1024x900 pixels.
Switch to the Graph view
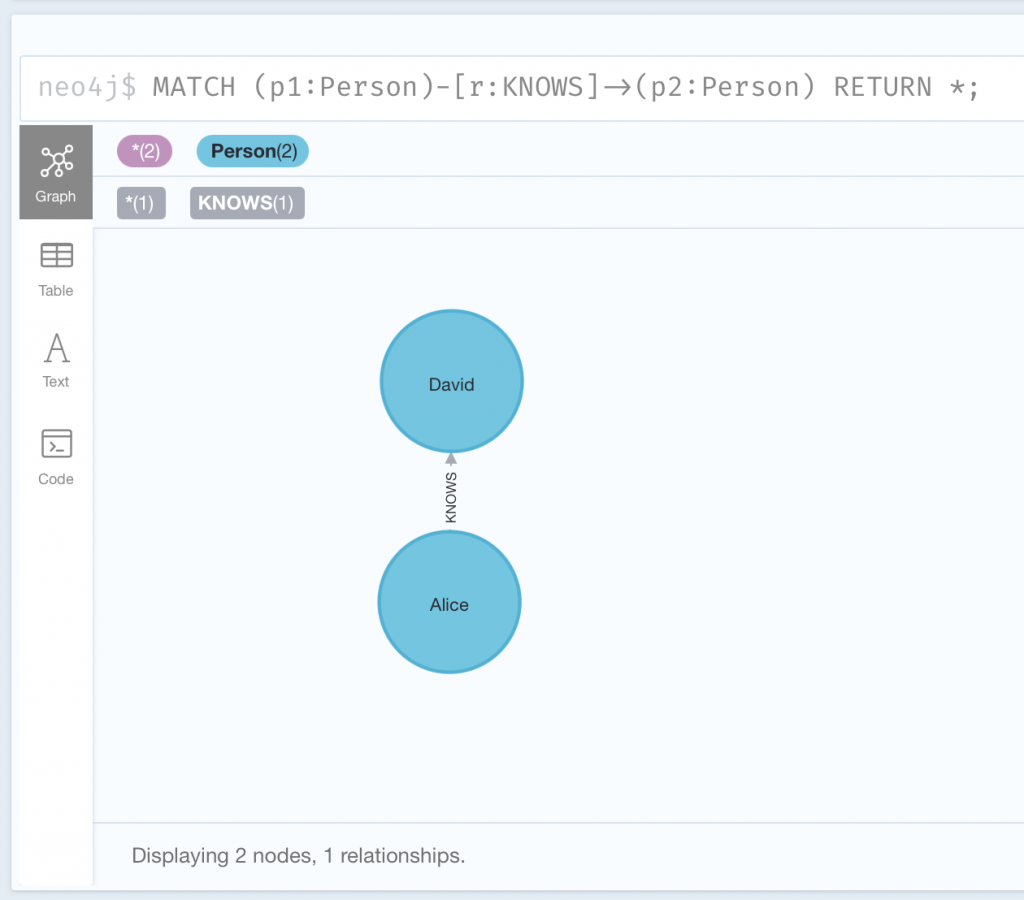(x=56, y=172)
